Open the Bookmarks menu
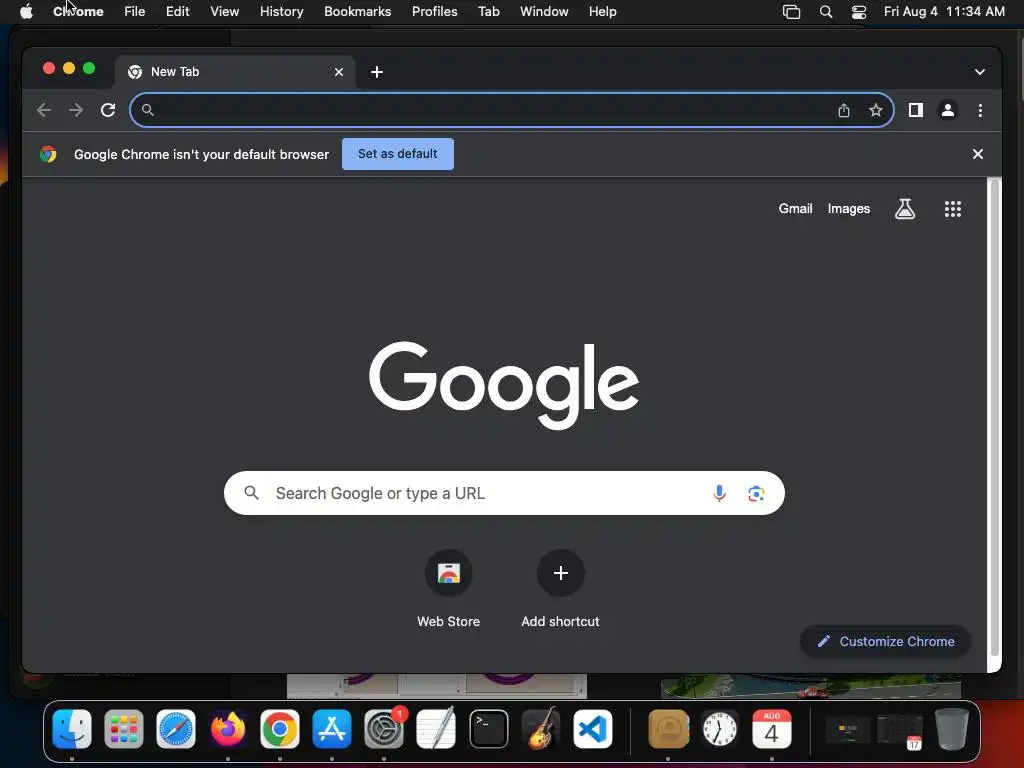 (x=357, y=12)
